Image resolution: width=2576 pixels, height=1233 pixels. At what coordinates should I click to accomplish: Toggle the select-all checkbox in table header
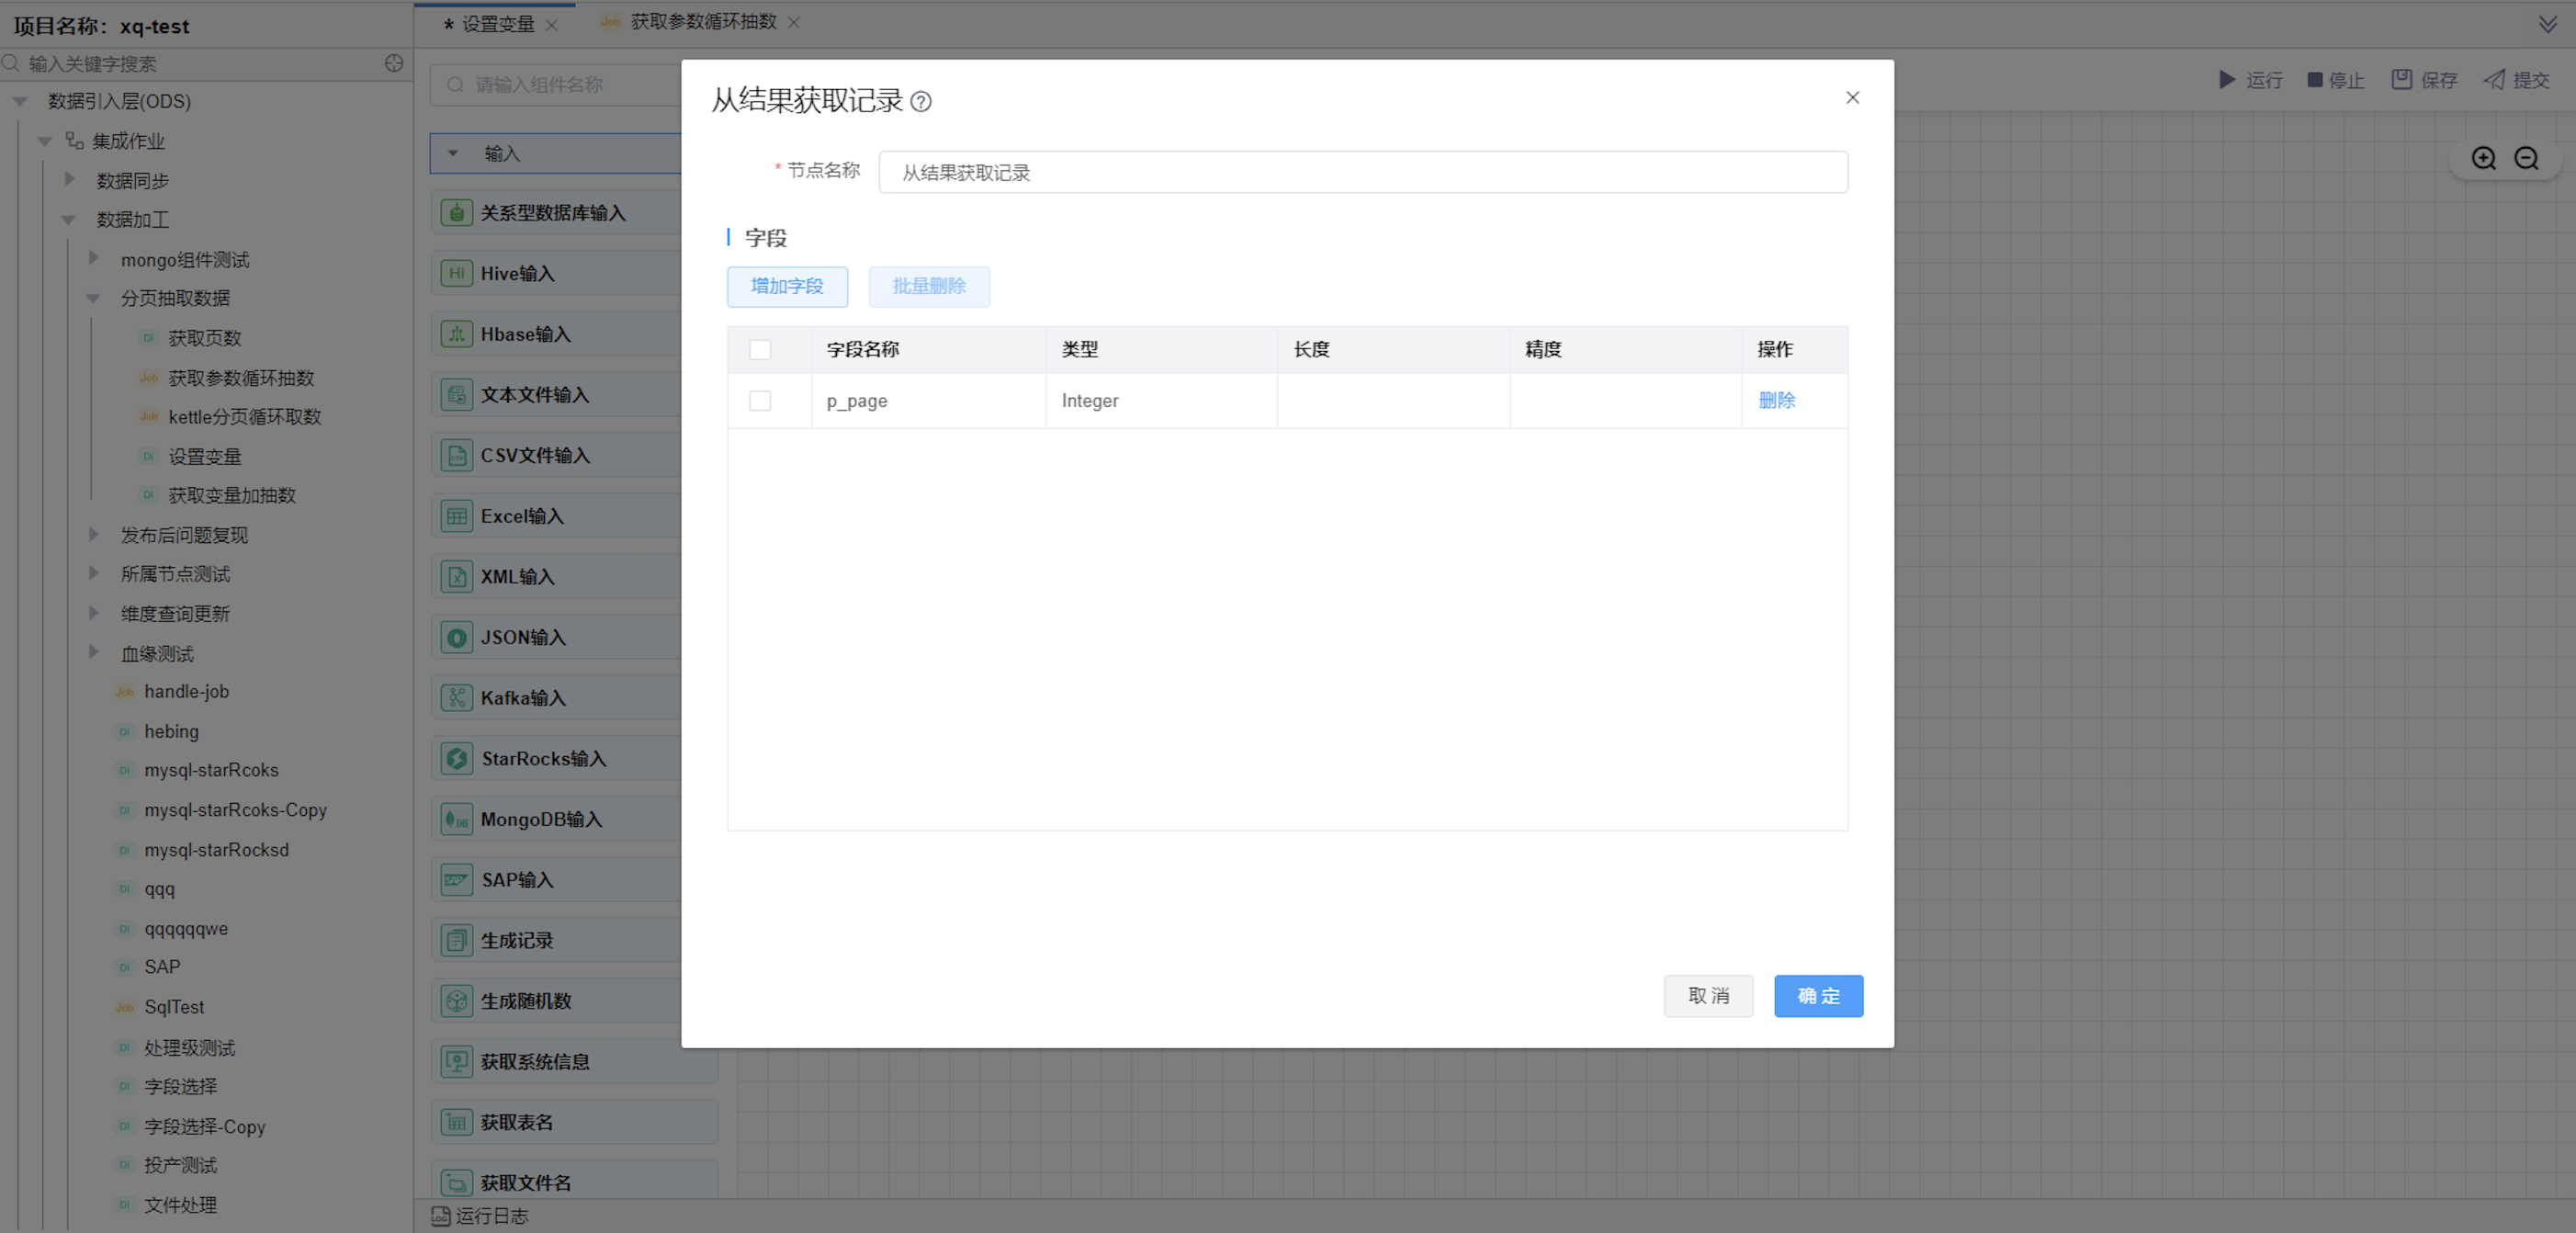click(x=760, y=349)
